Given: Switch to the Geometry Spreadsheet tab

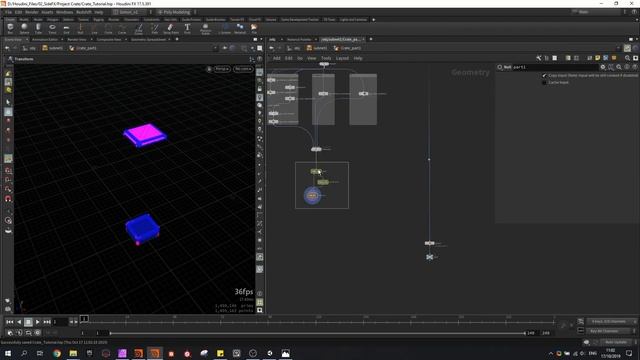Looking at the screenshot, I should coord(148,40).
